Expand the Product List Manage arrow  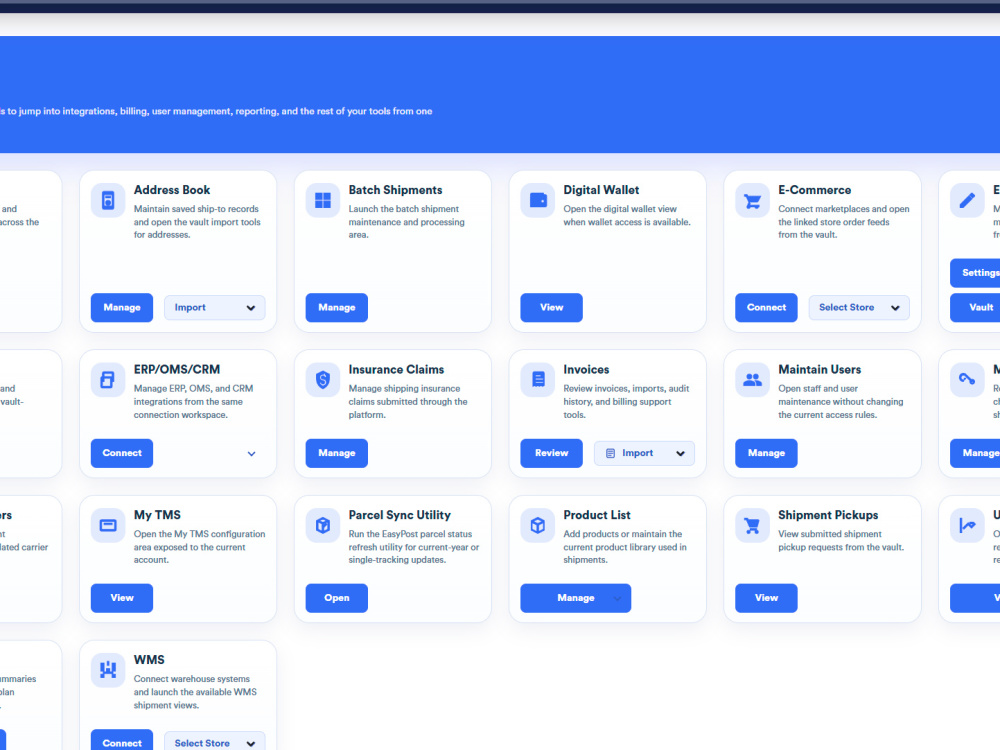point(617,598)
